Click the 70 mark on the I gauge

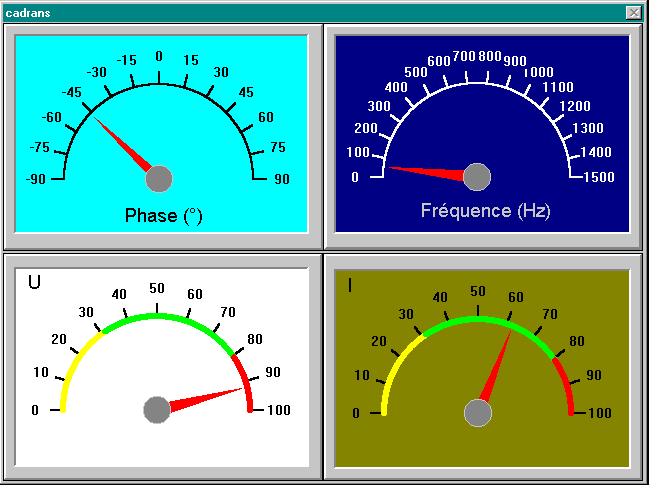pos(550,314)
